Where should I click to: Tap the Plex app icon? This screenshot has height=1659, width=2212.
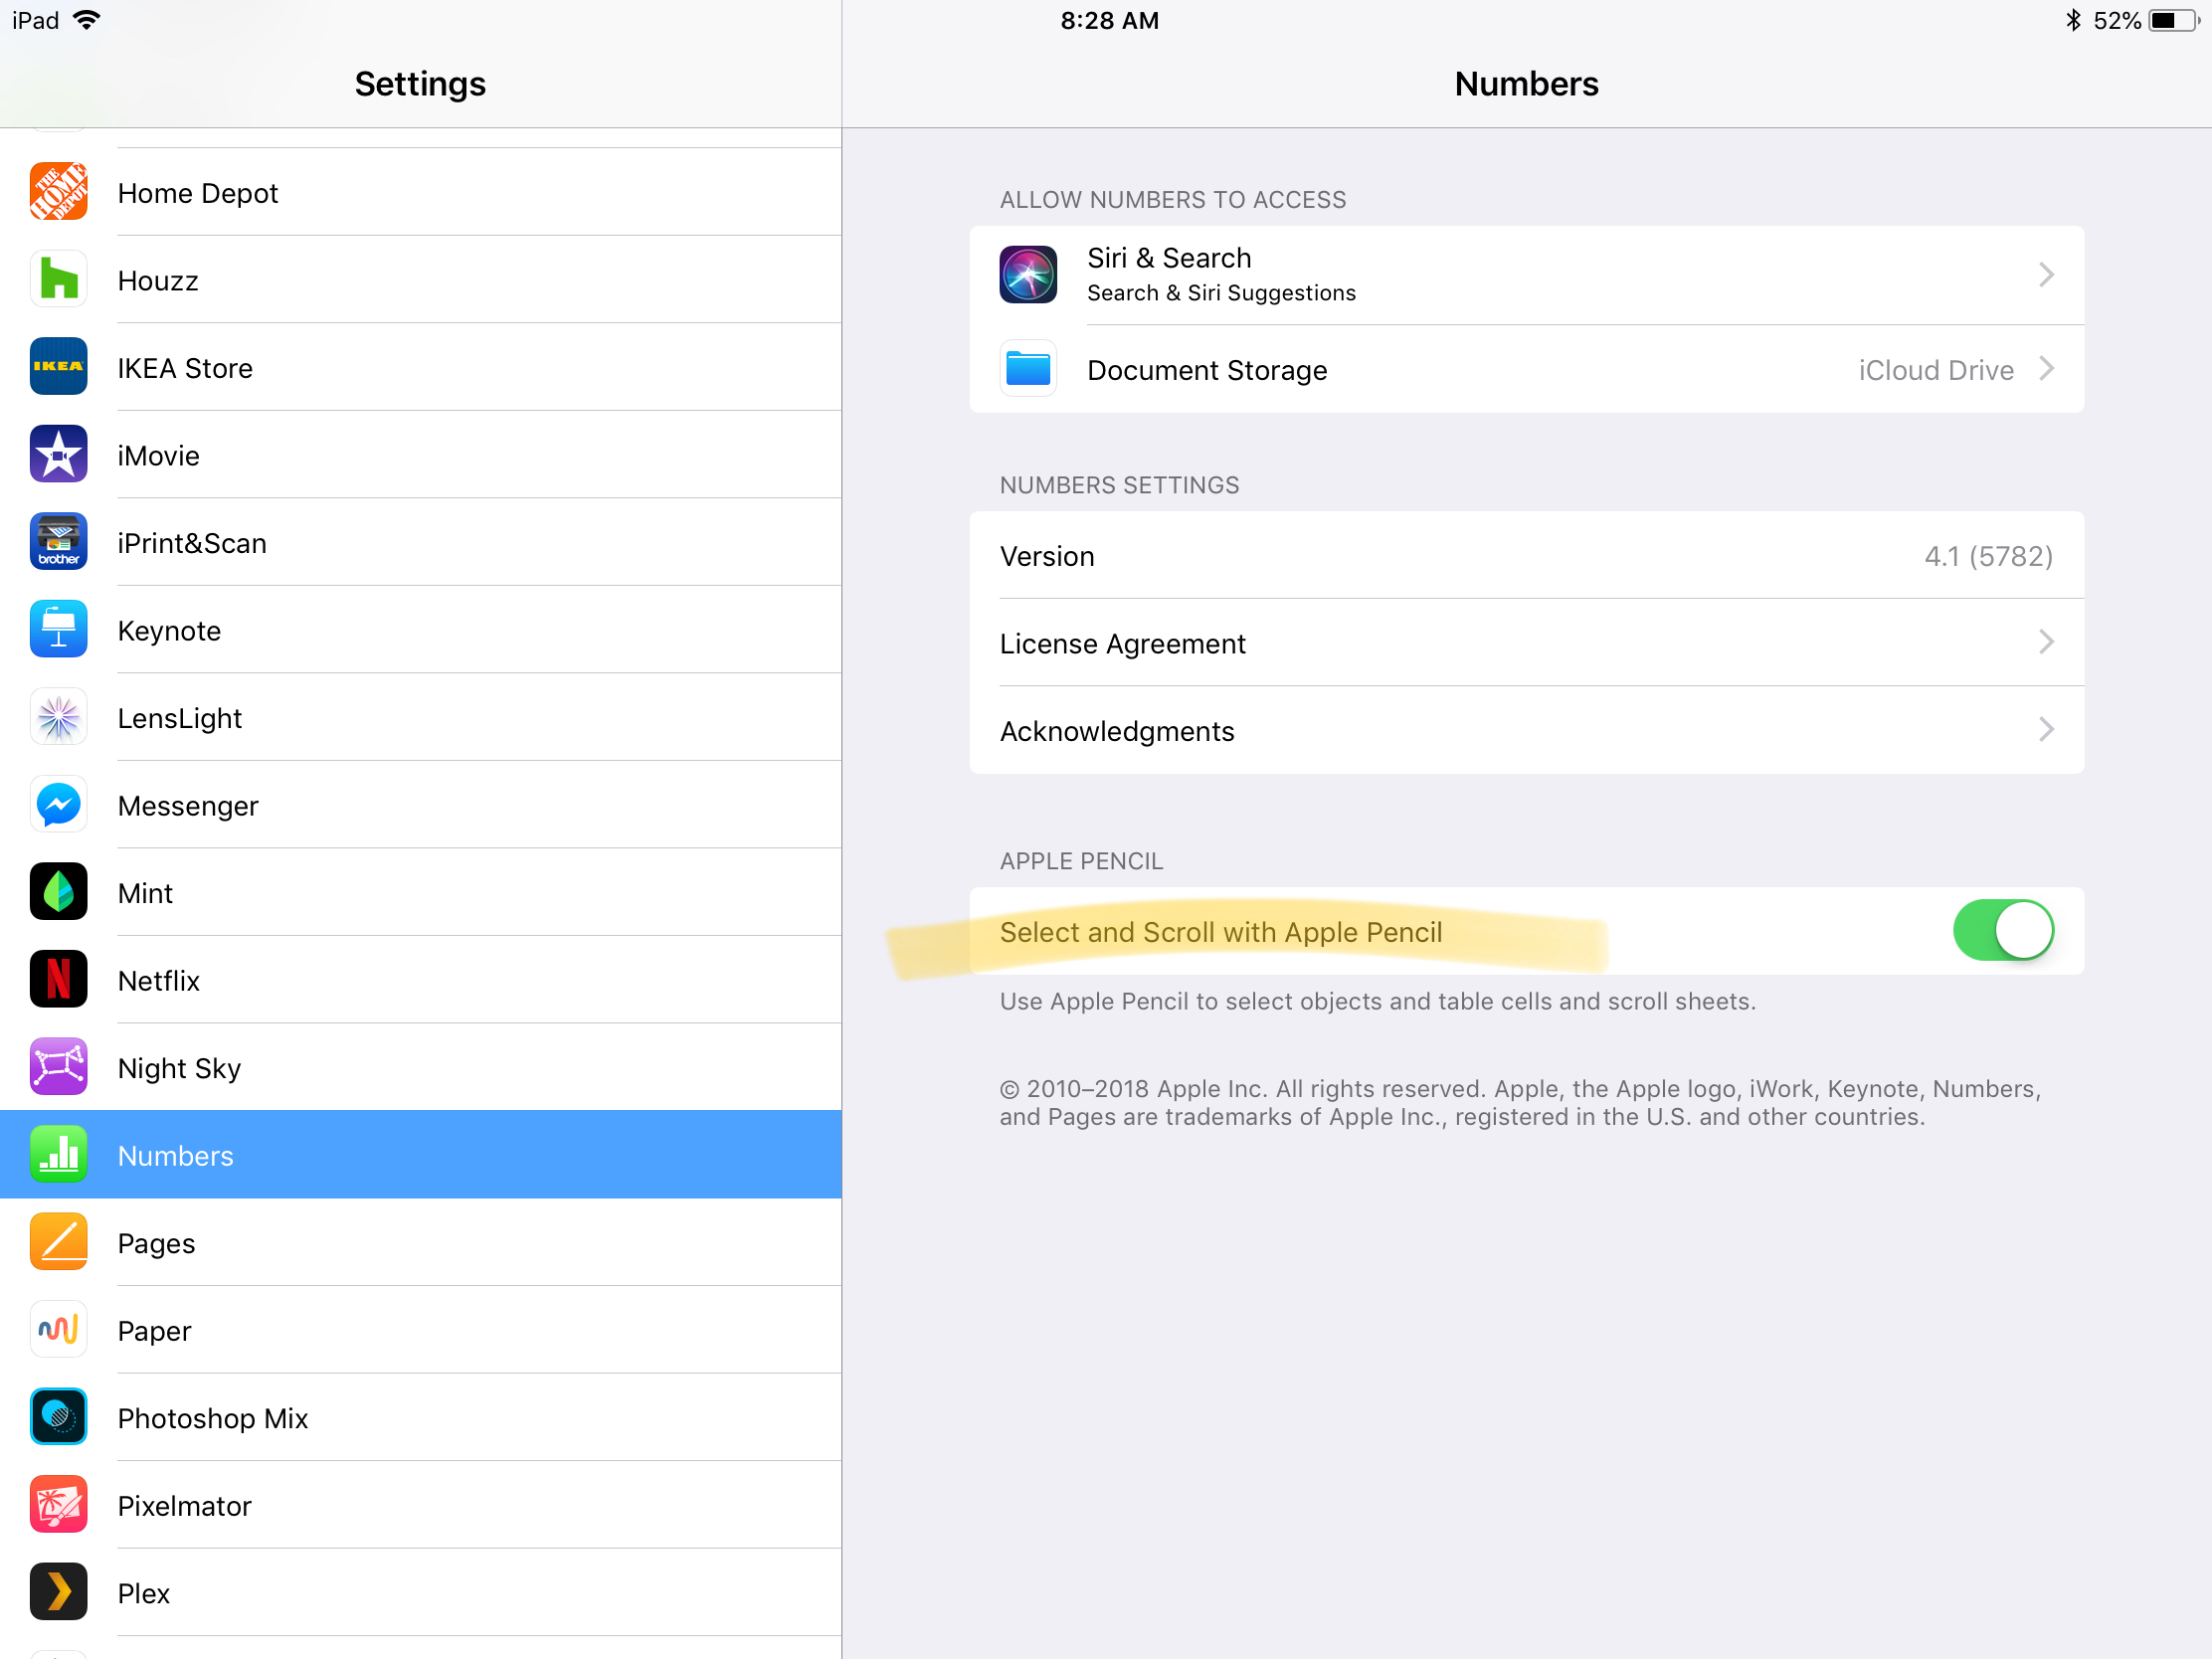[x=58, y=1591]
